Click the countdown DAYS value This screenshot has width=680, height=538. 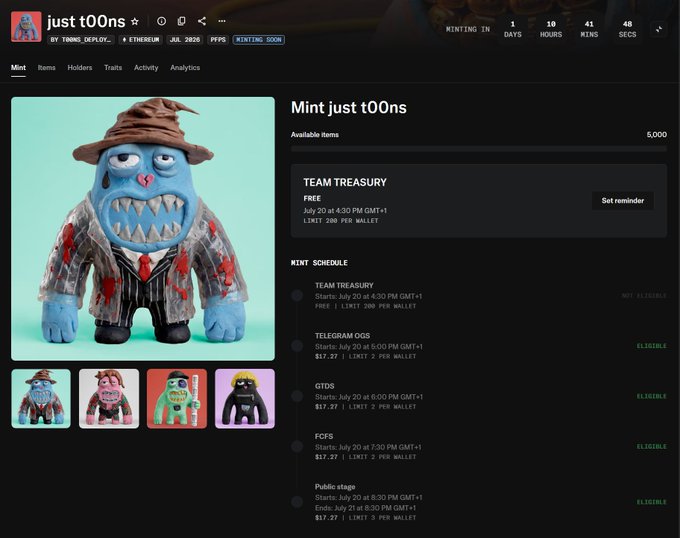(513, 24)
